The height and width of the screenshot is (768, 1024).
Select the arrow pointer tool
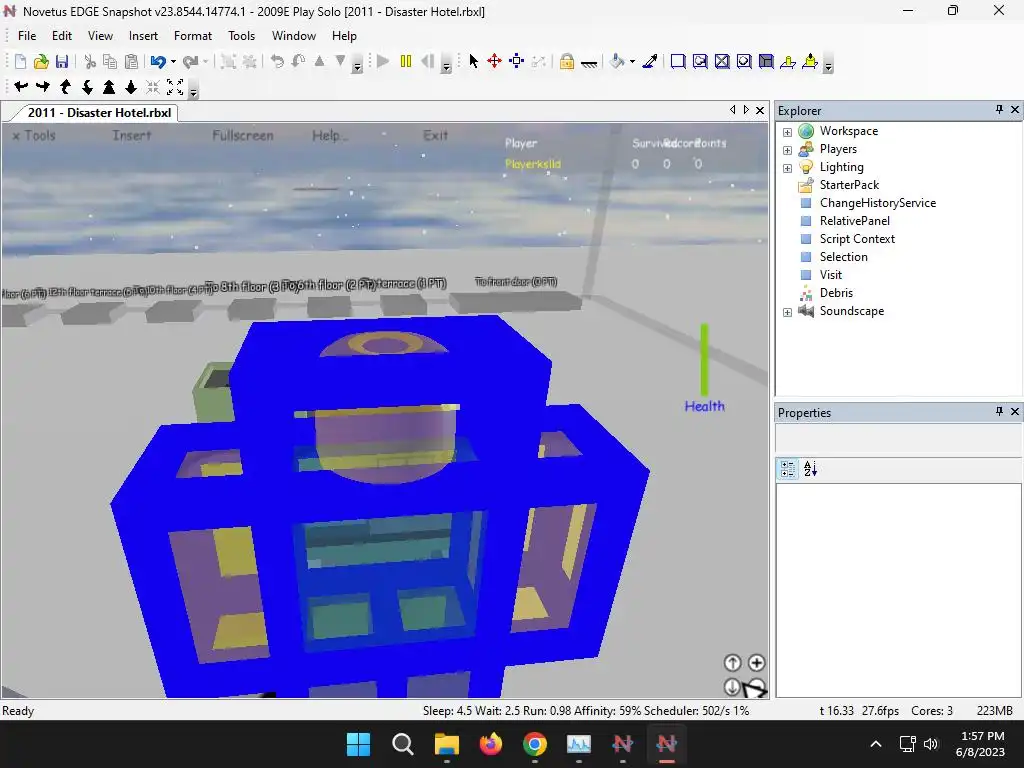(473, 61)
